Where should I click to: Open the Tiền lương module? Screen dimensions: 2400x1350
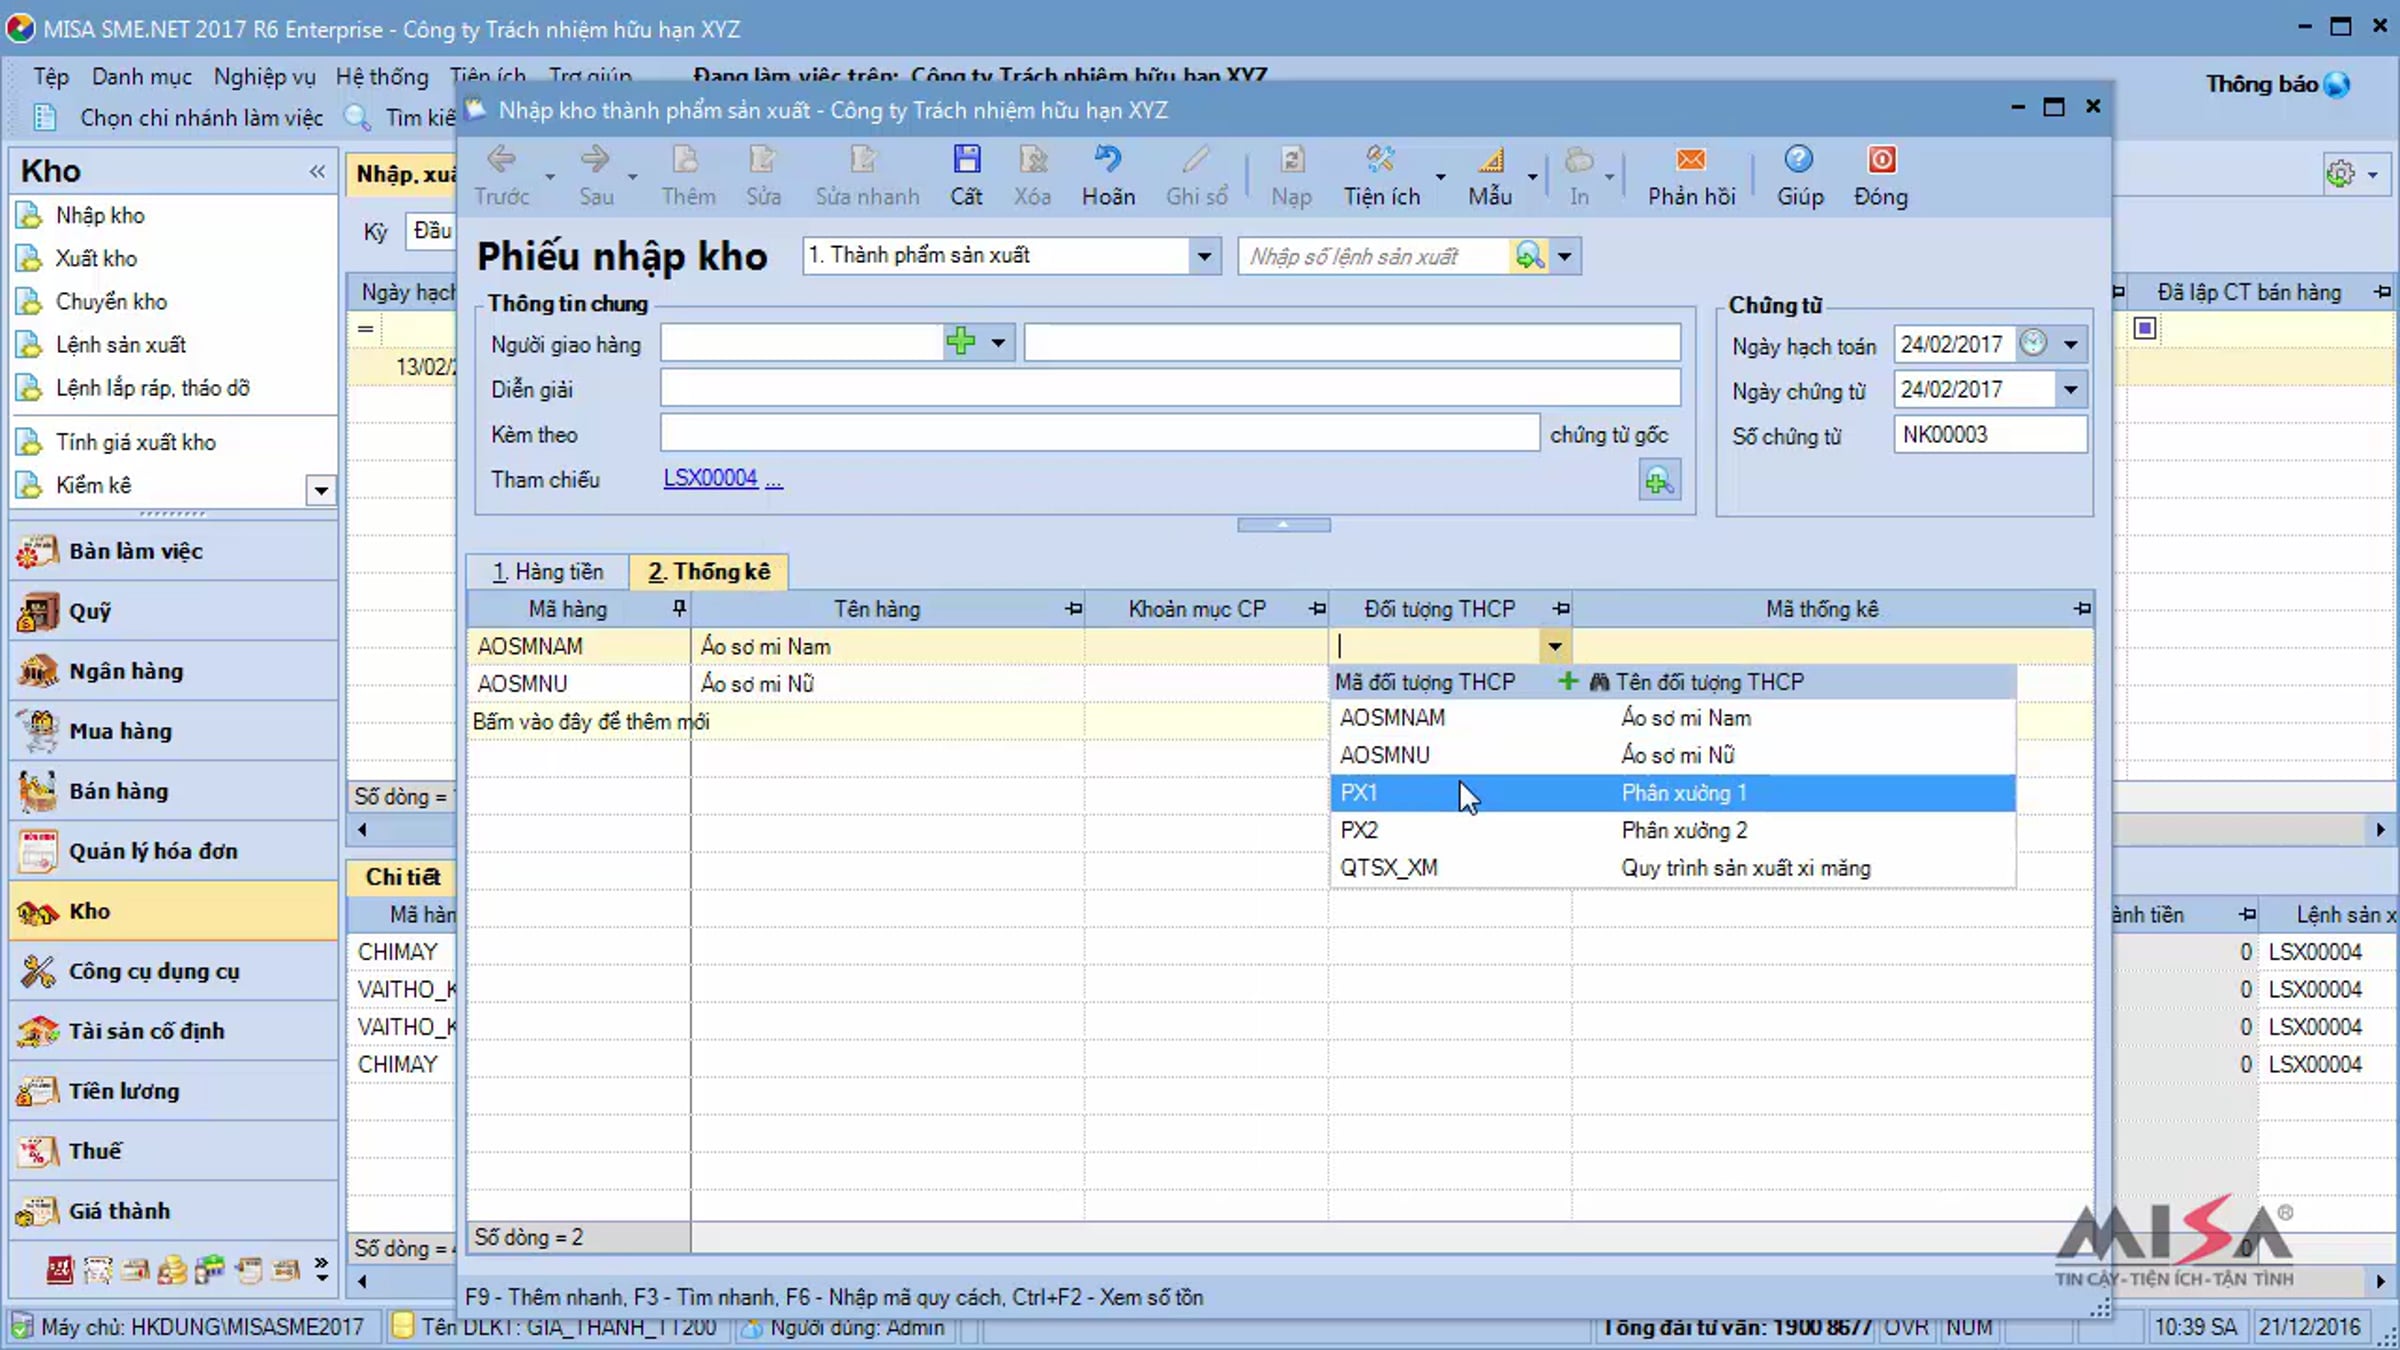174,1091
